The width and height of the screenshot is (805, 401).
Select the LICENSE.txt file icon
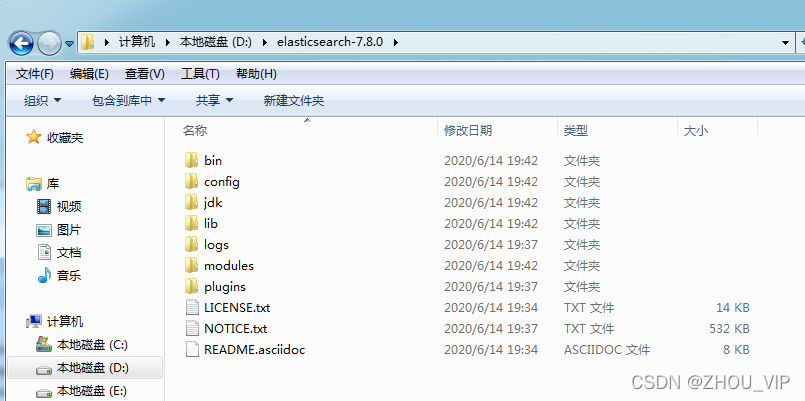tap(191, 308)
